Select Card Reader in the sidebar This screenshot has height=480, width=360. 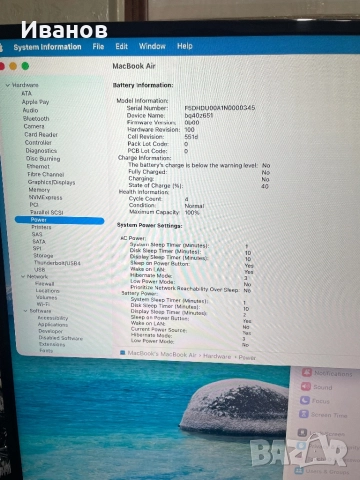[41, 135]
